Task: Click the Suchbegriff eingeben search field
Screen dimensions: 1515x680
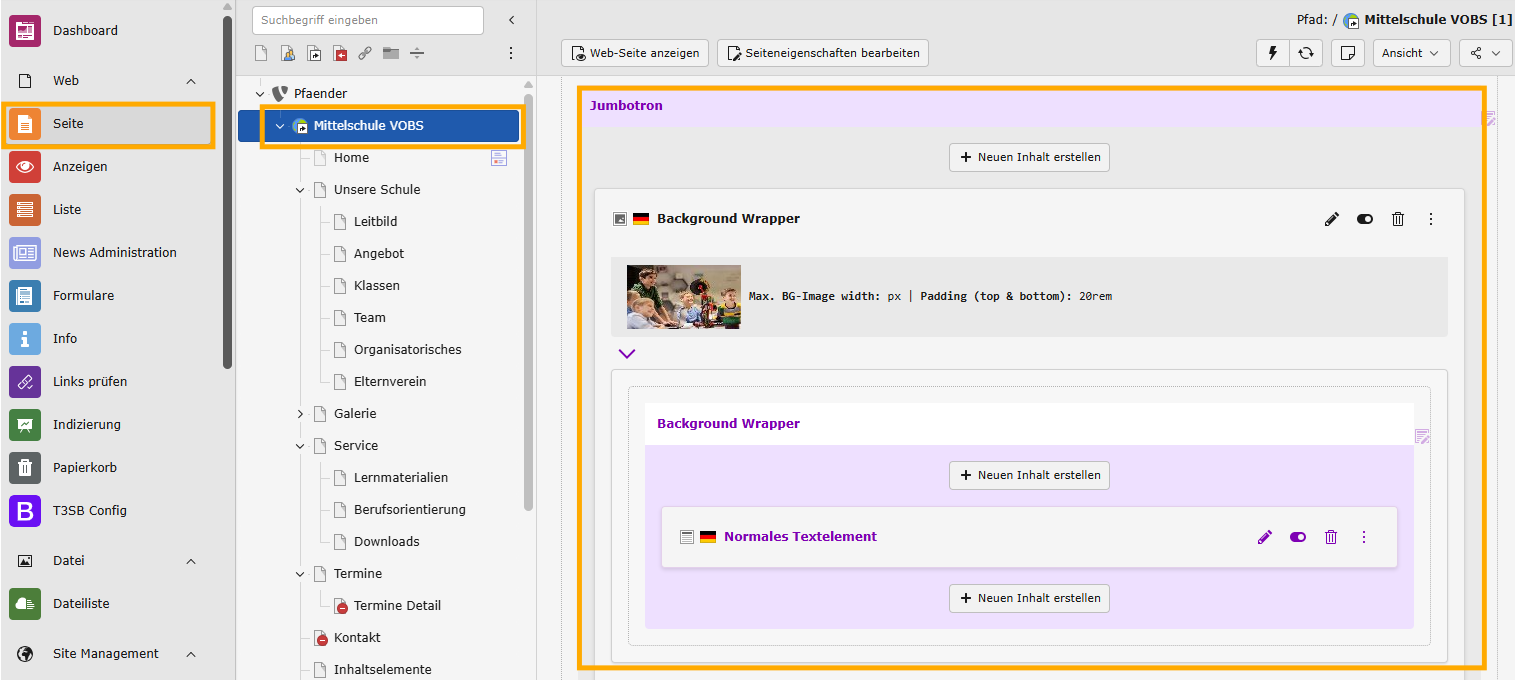Action: pyautogui.click(x=367, y=20)
